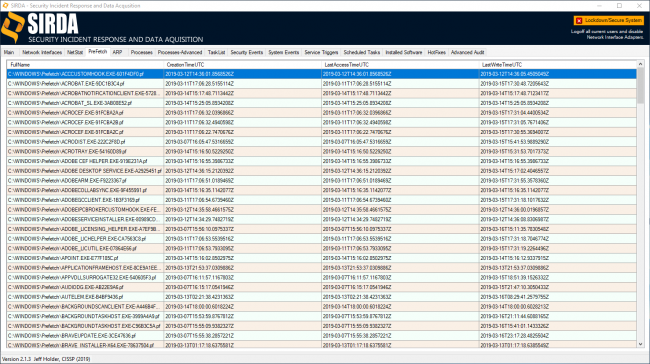Select the AUTELEM.EXE prefetch row

coord(322,297)
